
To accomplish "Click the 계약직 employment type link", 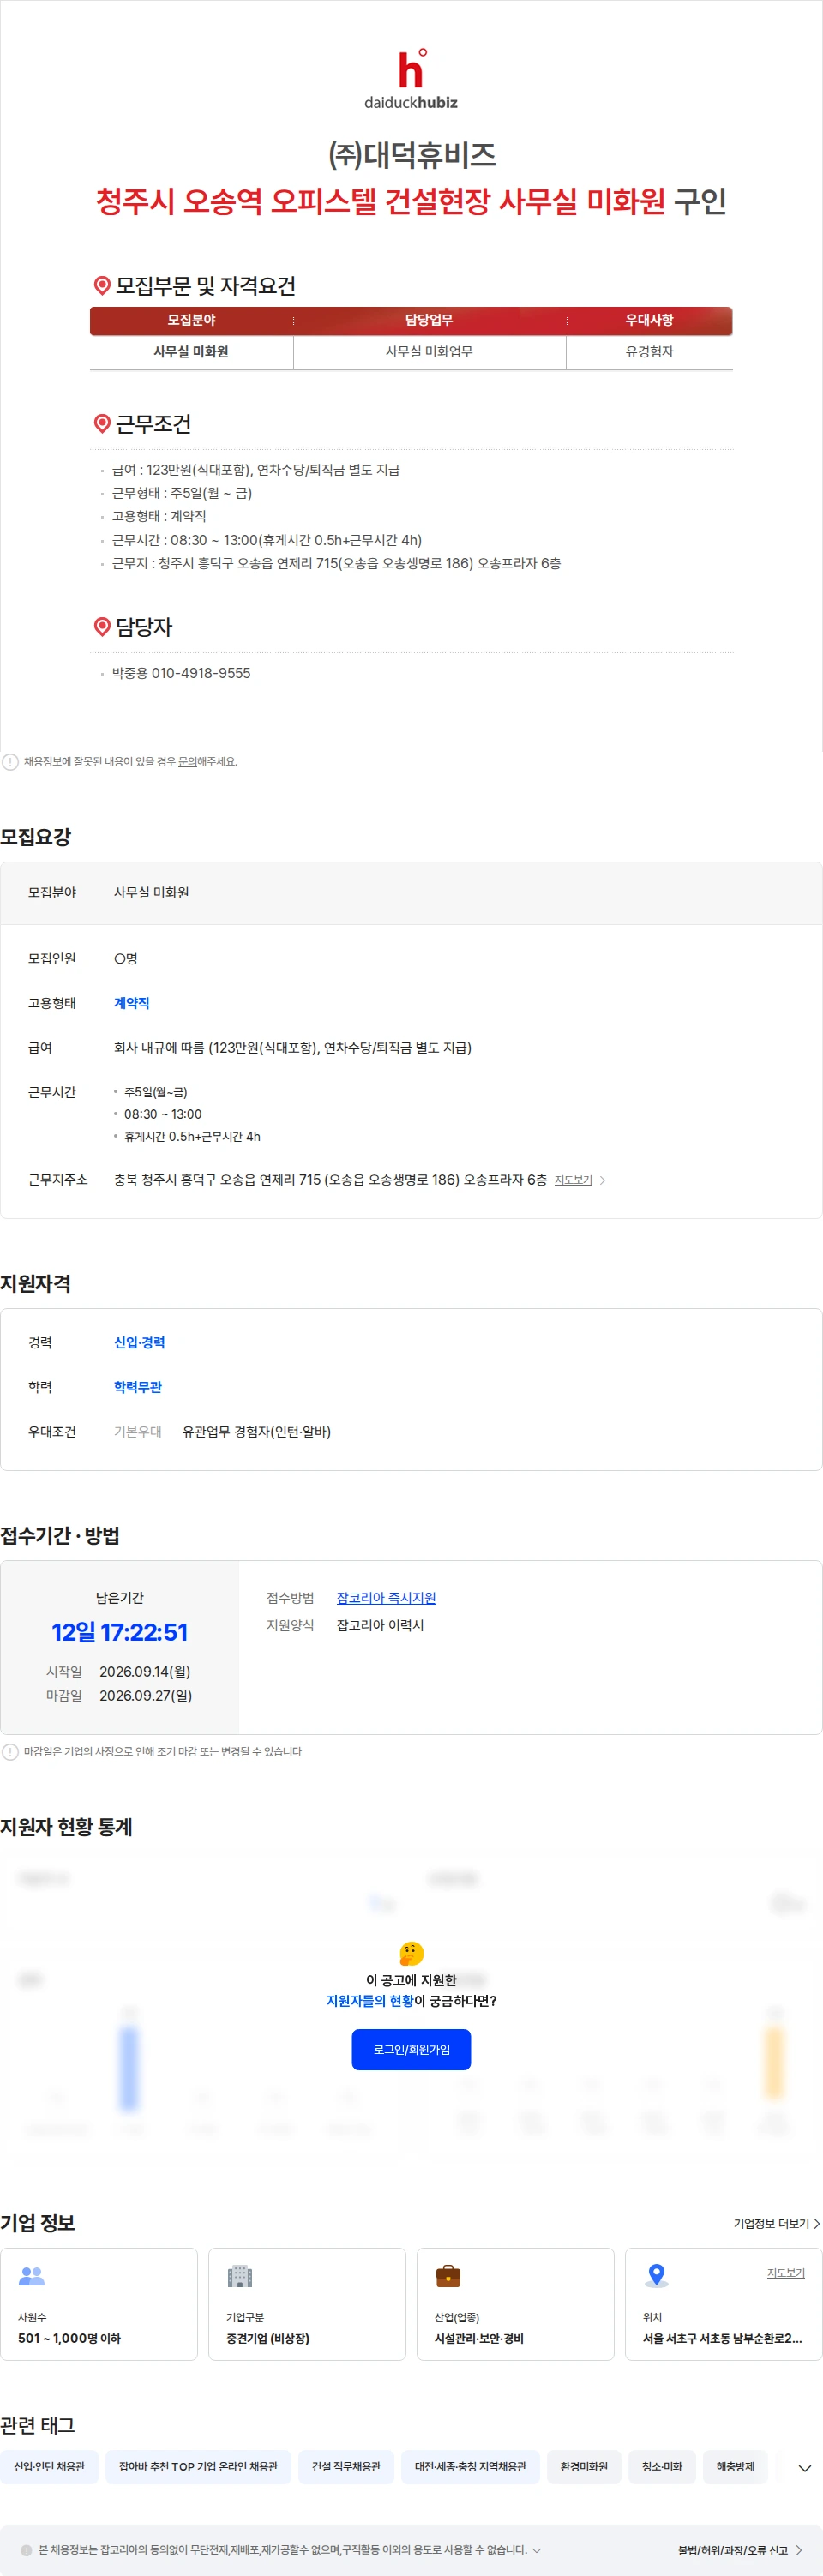I will pos(132,1003).
